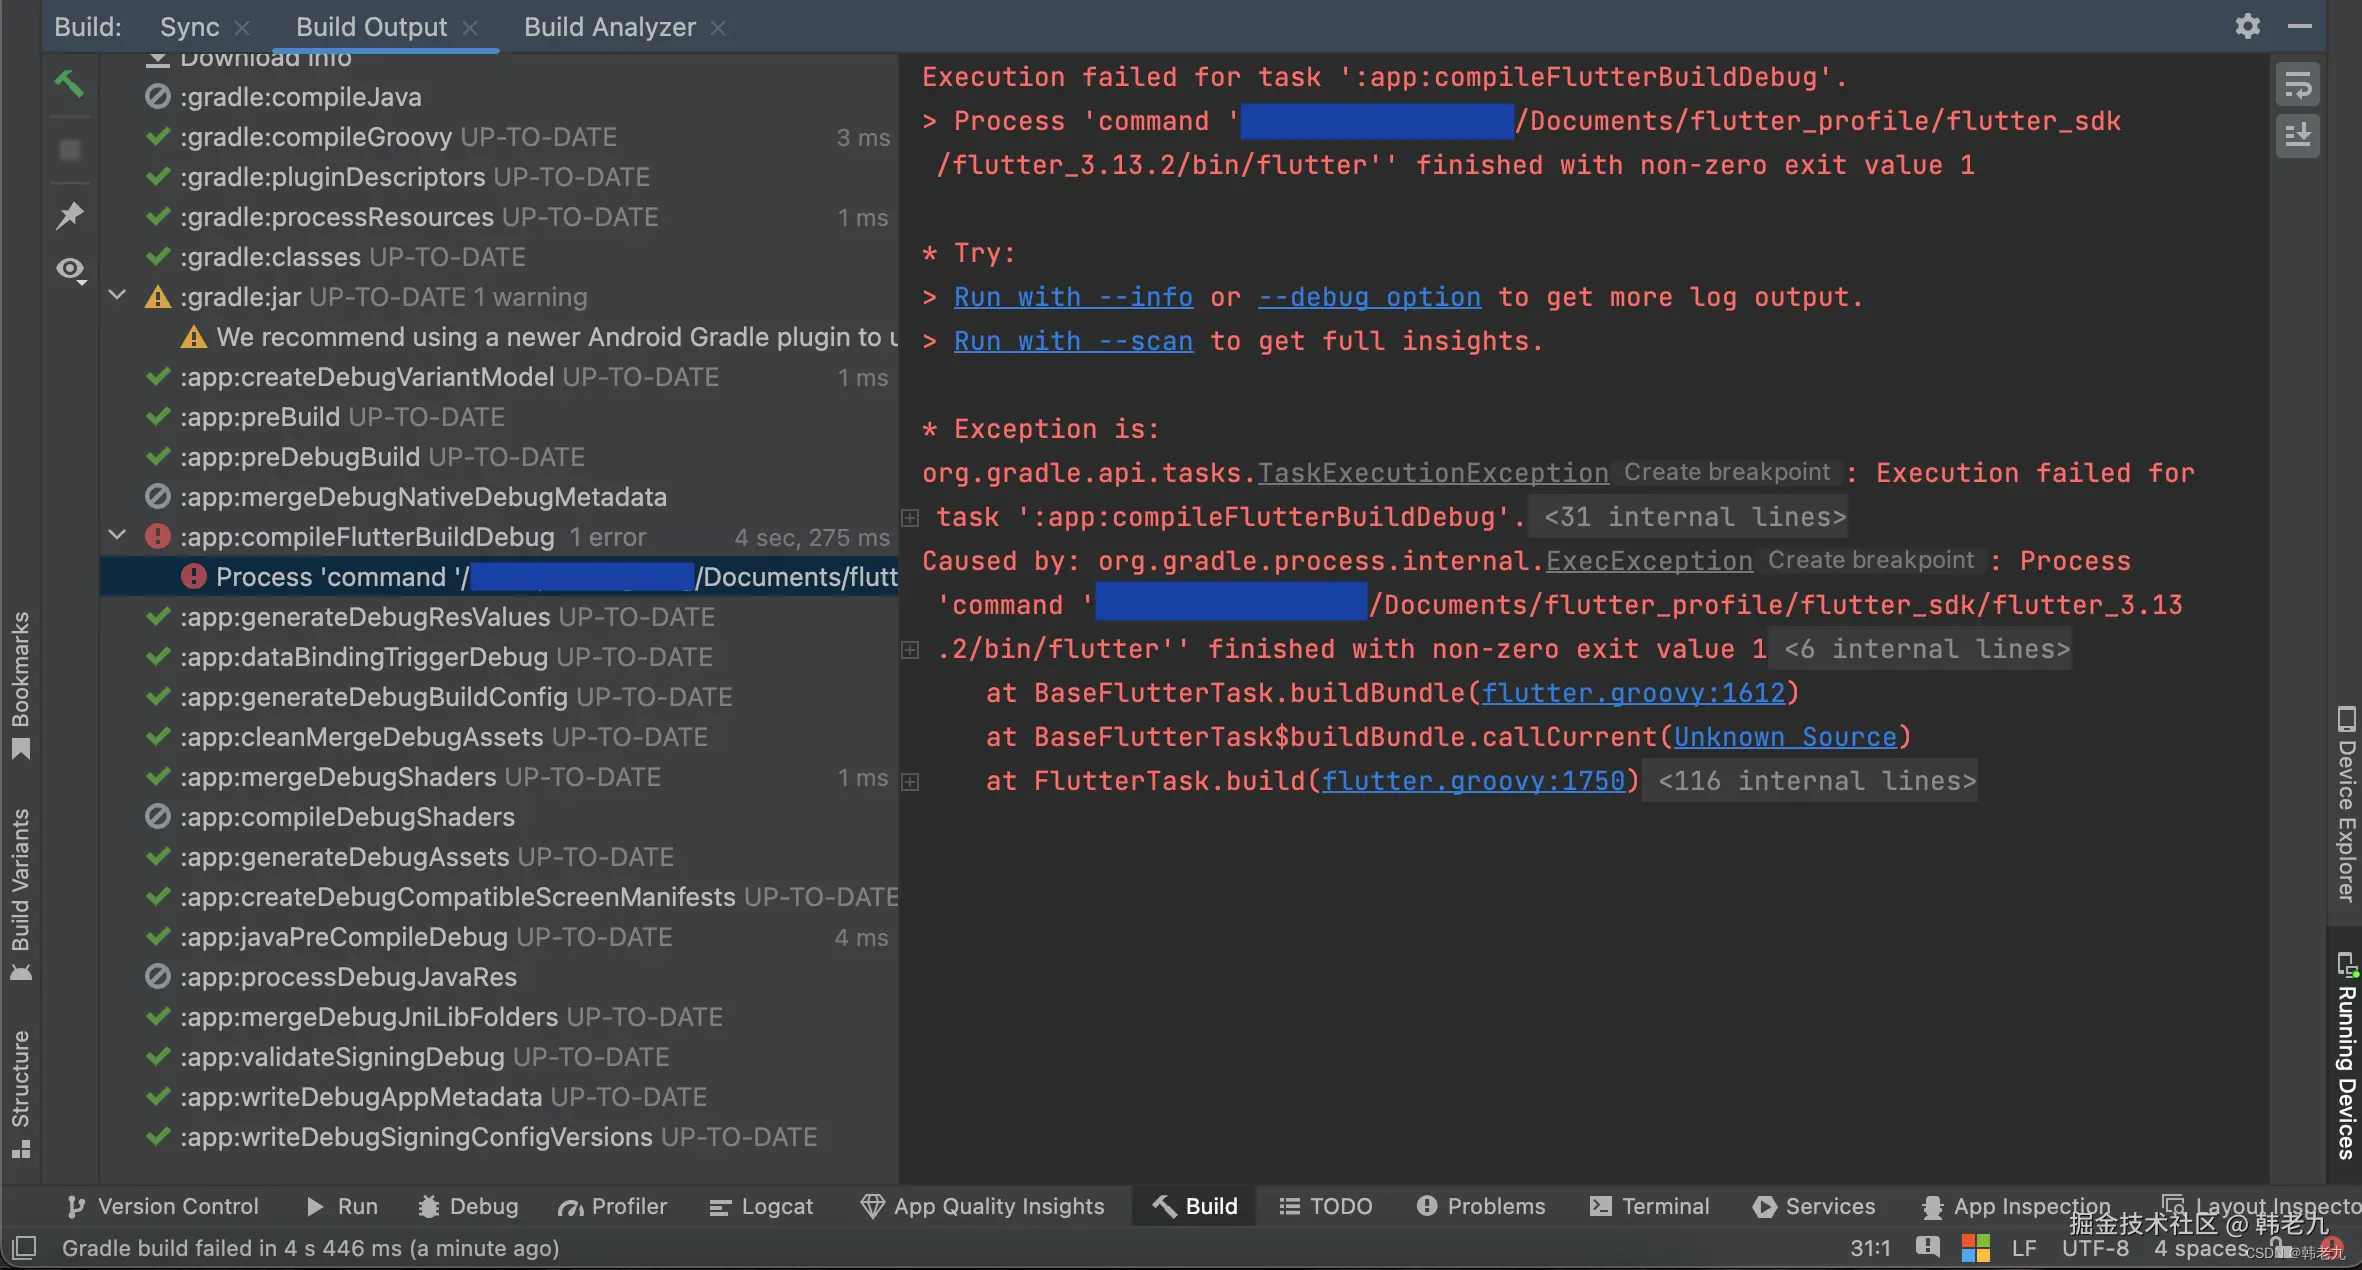Click UTF-8 encoding in status bar
The height and width of the screenshot is (1270, 2362).
click(2095, 1248)
